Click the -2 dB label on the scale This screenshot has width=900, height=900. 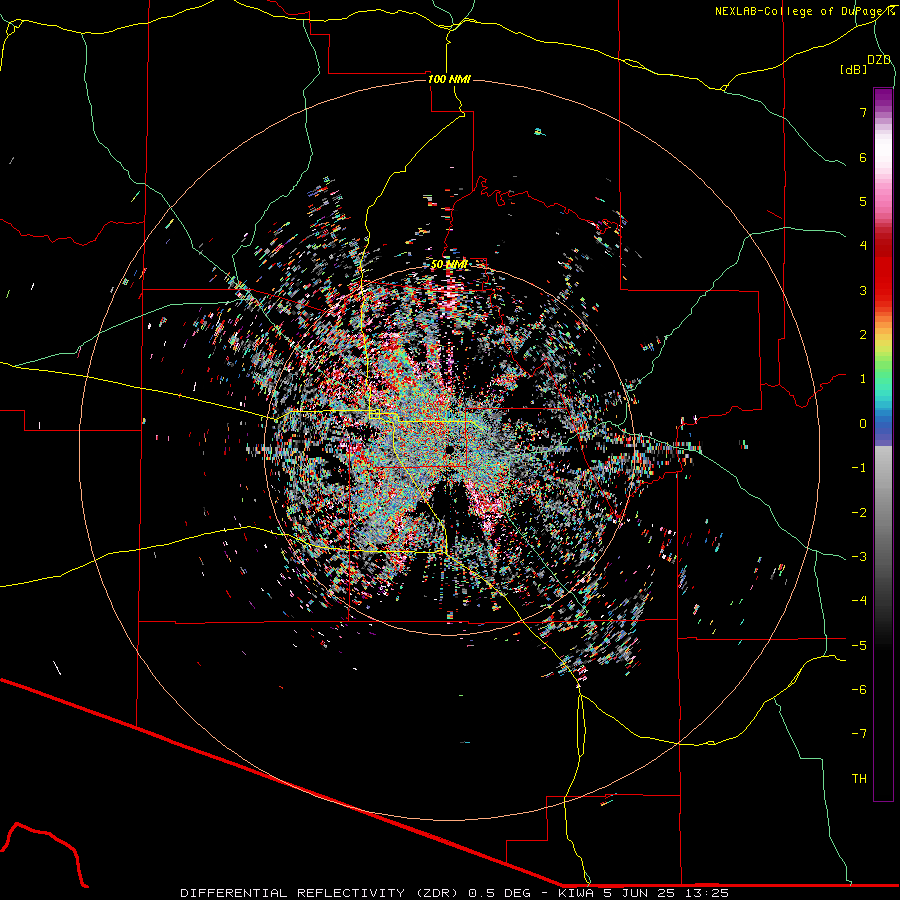[859, 513]
